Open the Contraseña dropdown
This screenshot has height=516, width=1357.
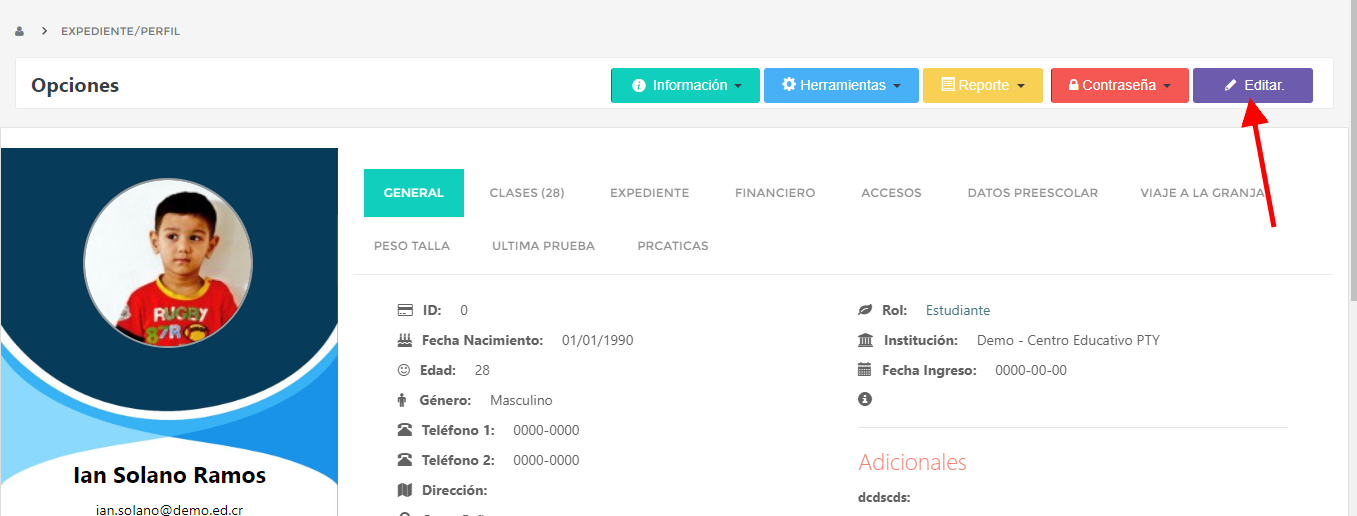point(1120,85)
